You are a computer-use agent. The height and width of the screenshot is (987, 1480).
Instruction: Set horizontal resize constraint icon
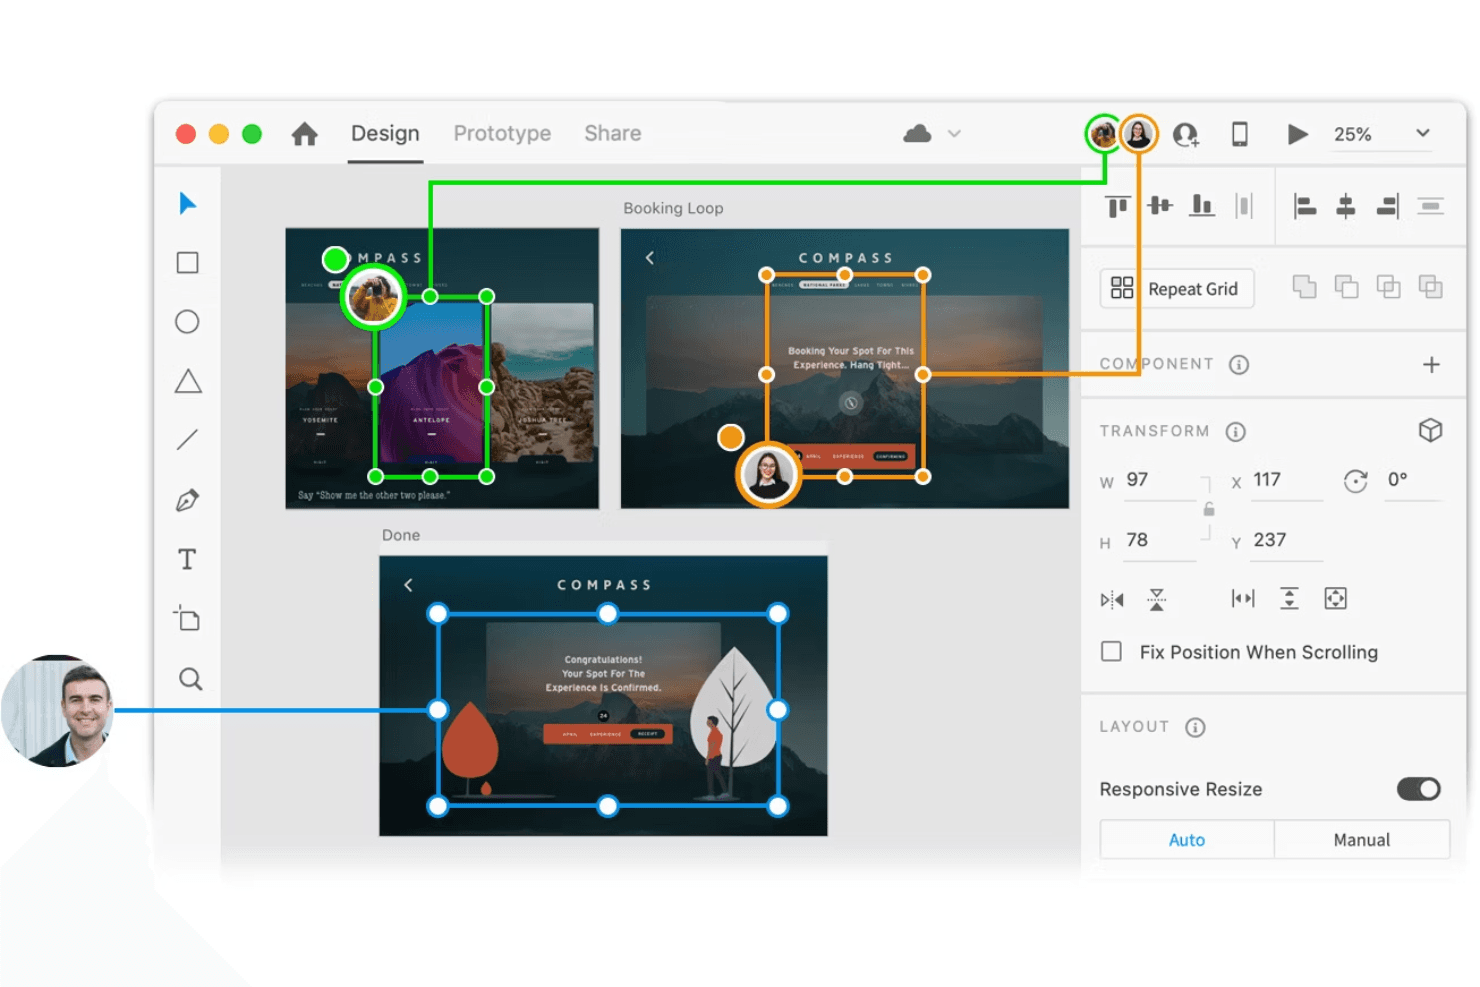pyautogui.click(x=1243, y=599)
